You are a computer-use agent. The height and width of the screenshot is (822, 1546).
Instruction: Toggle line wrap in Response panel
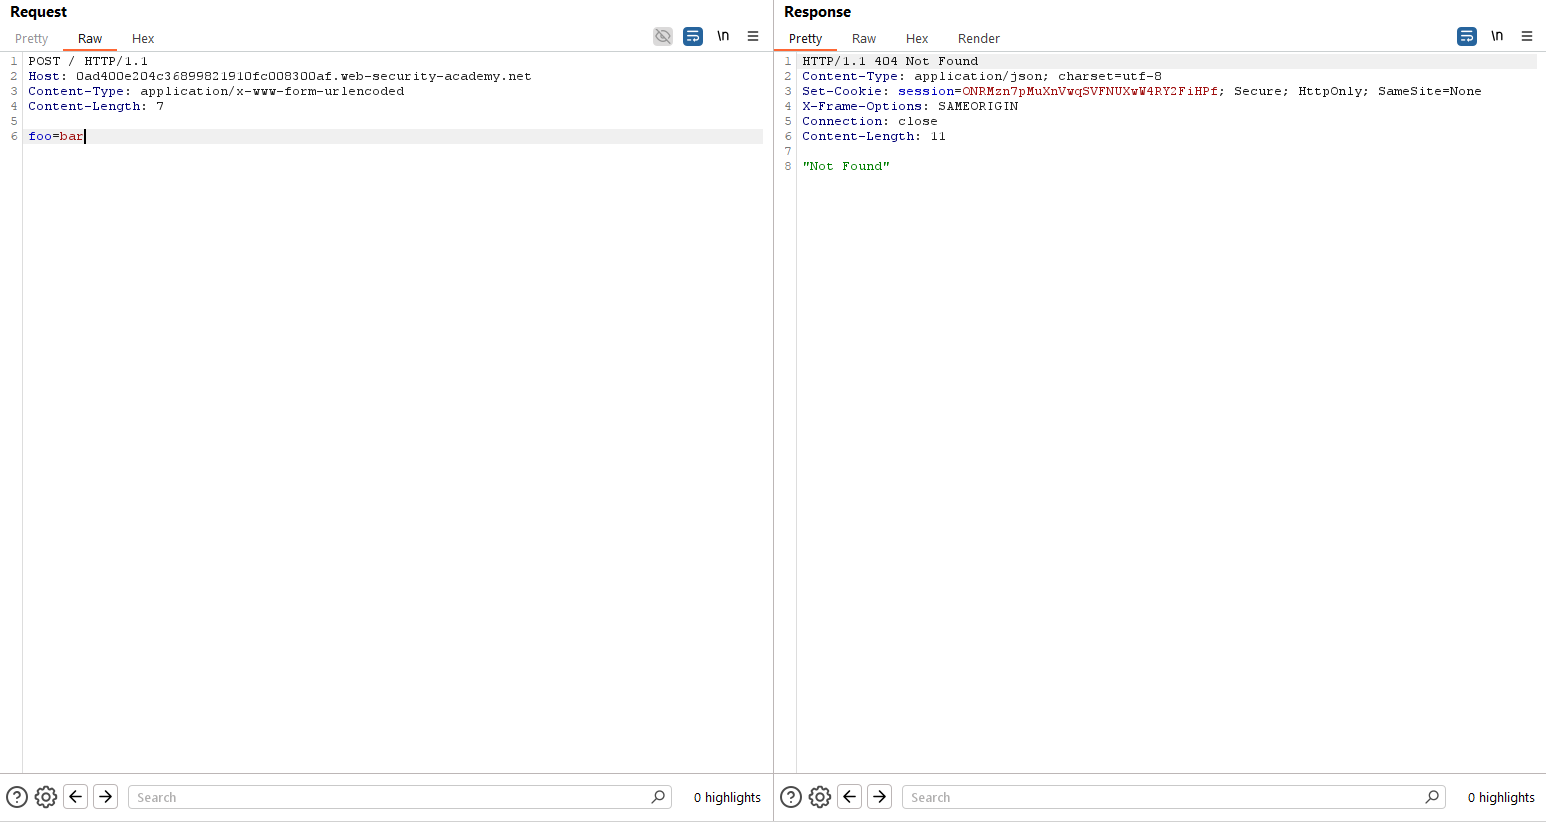coord(1467,37)
